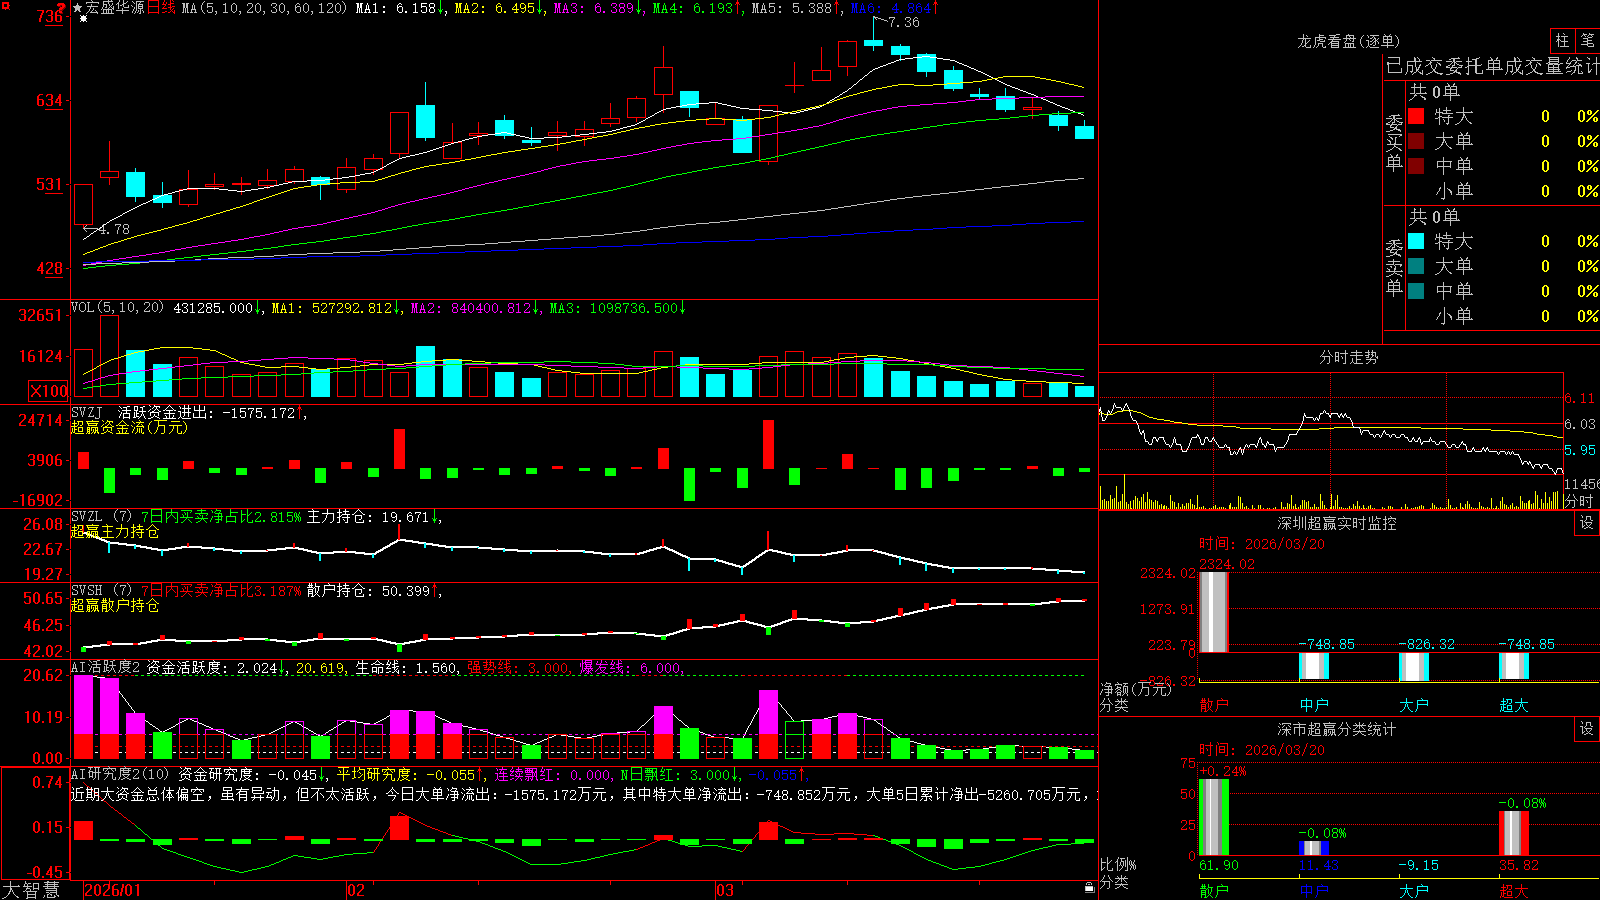Click the 03 month marker on the time axis

(x=724, y=890)
